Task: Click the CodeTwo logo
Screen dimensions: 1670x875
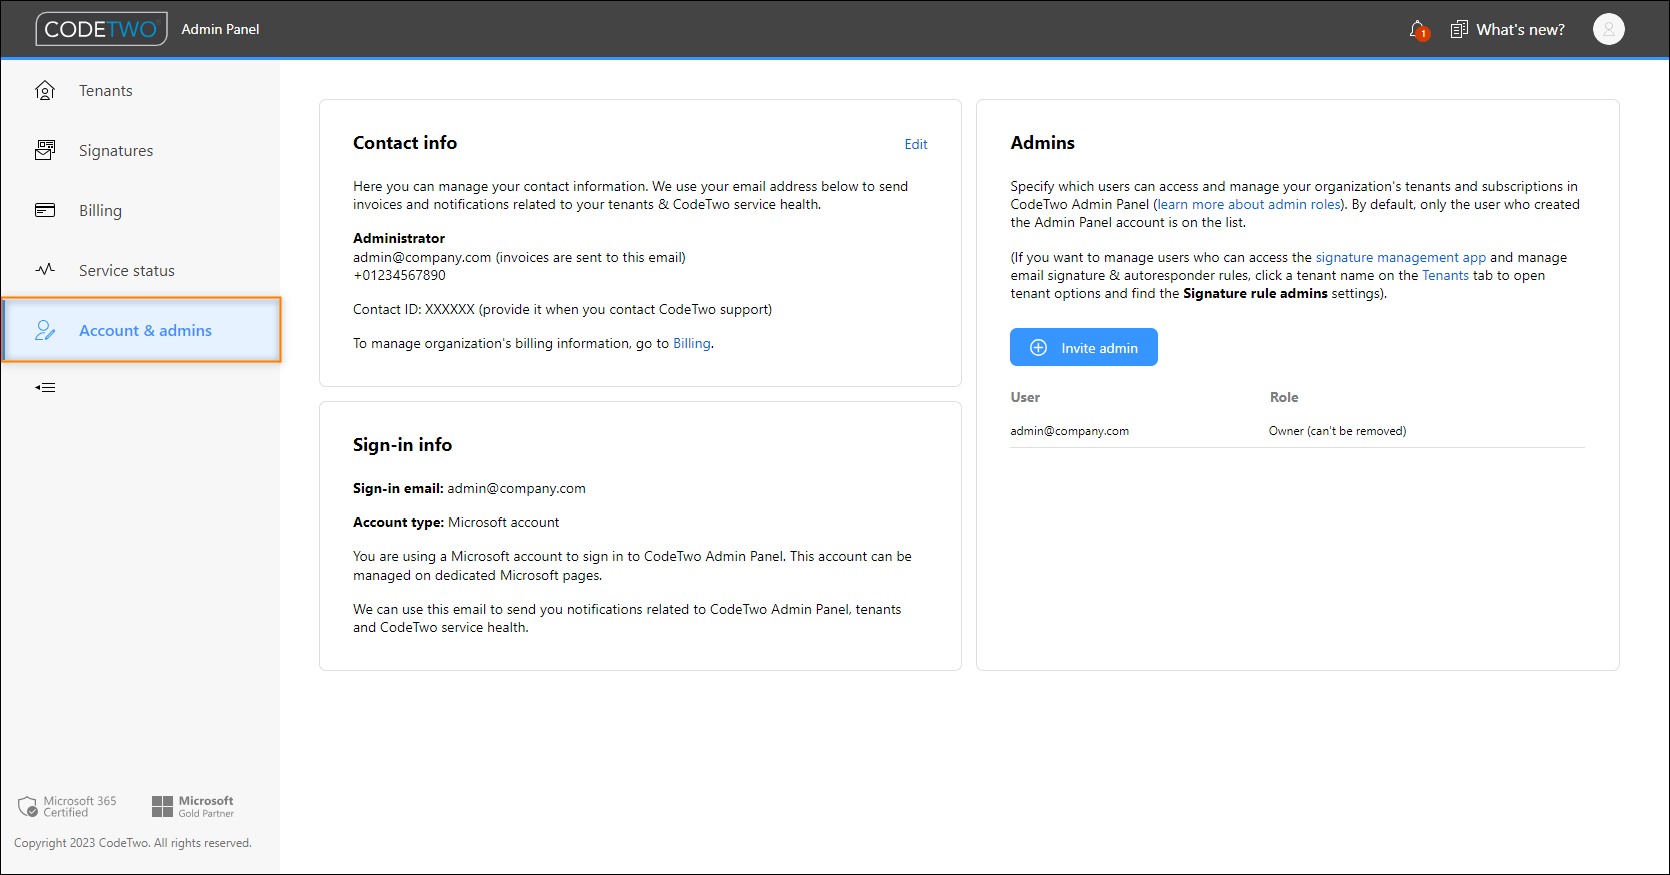Action: click(x=101, y=29)
